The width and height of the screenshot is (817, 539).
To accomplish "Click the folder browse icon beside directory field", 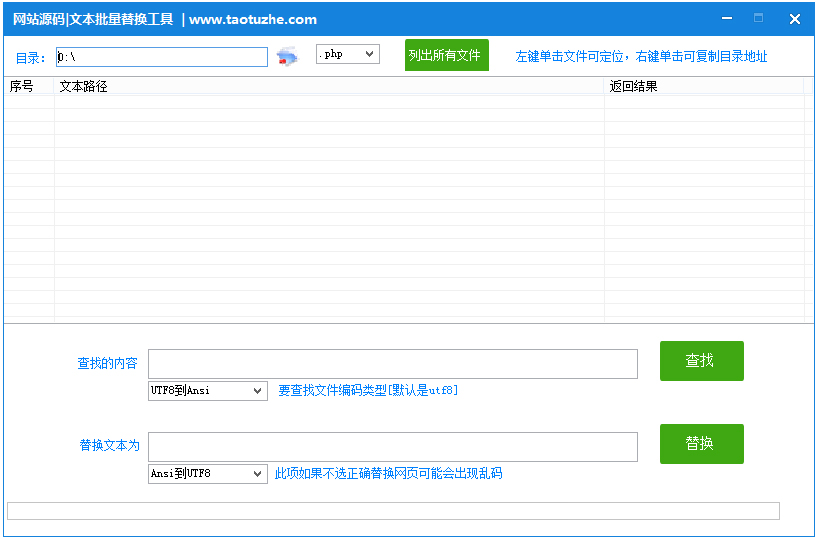I will [x=288, y=56].
